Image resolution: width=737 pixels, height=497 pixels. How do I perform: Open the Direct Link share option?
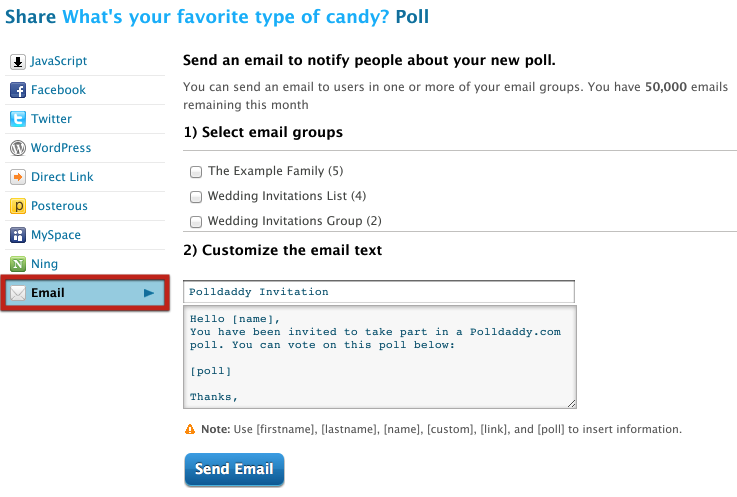point(62,177)
